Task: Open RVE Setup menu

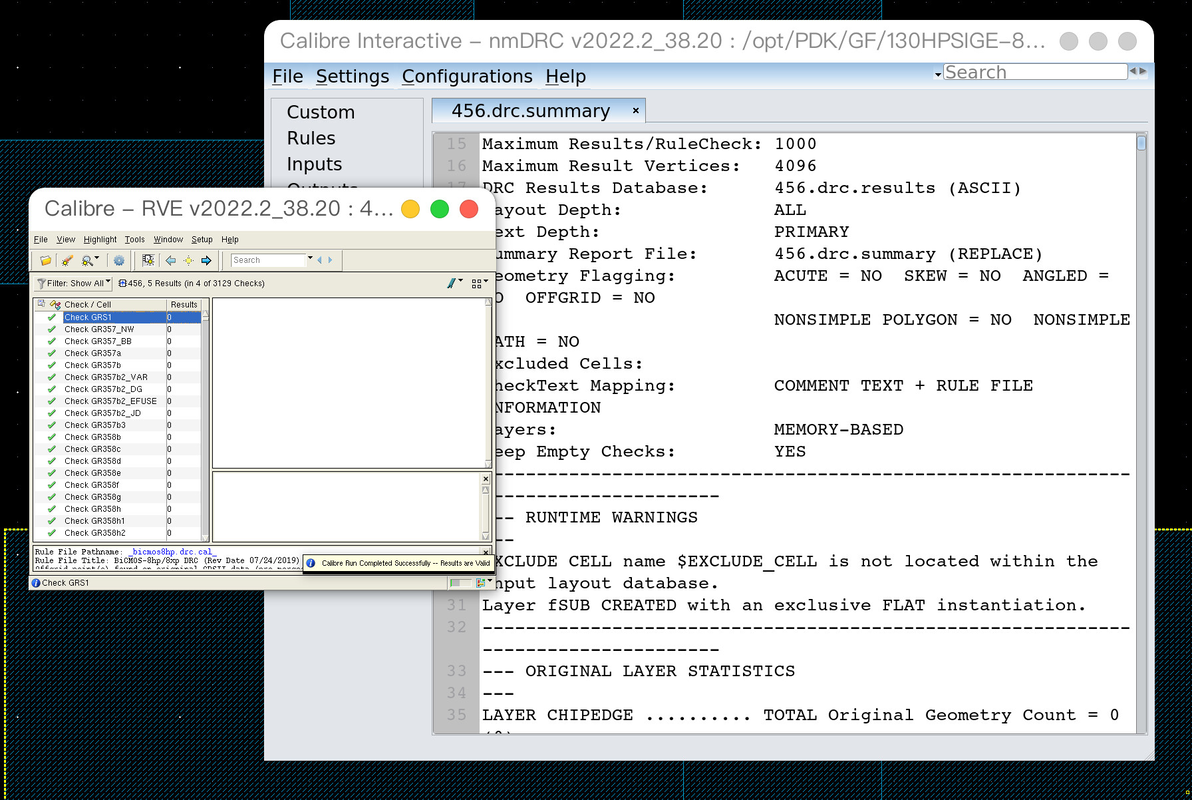Action: tap(201, 240)
